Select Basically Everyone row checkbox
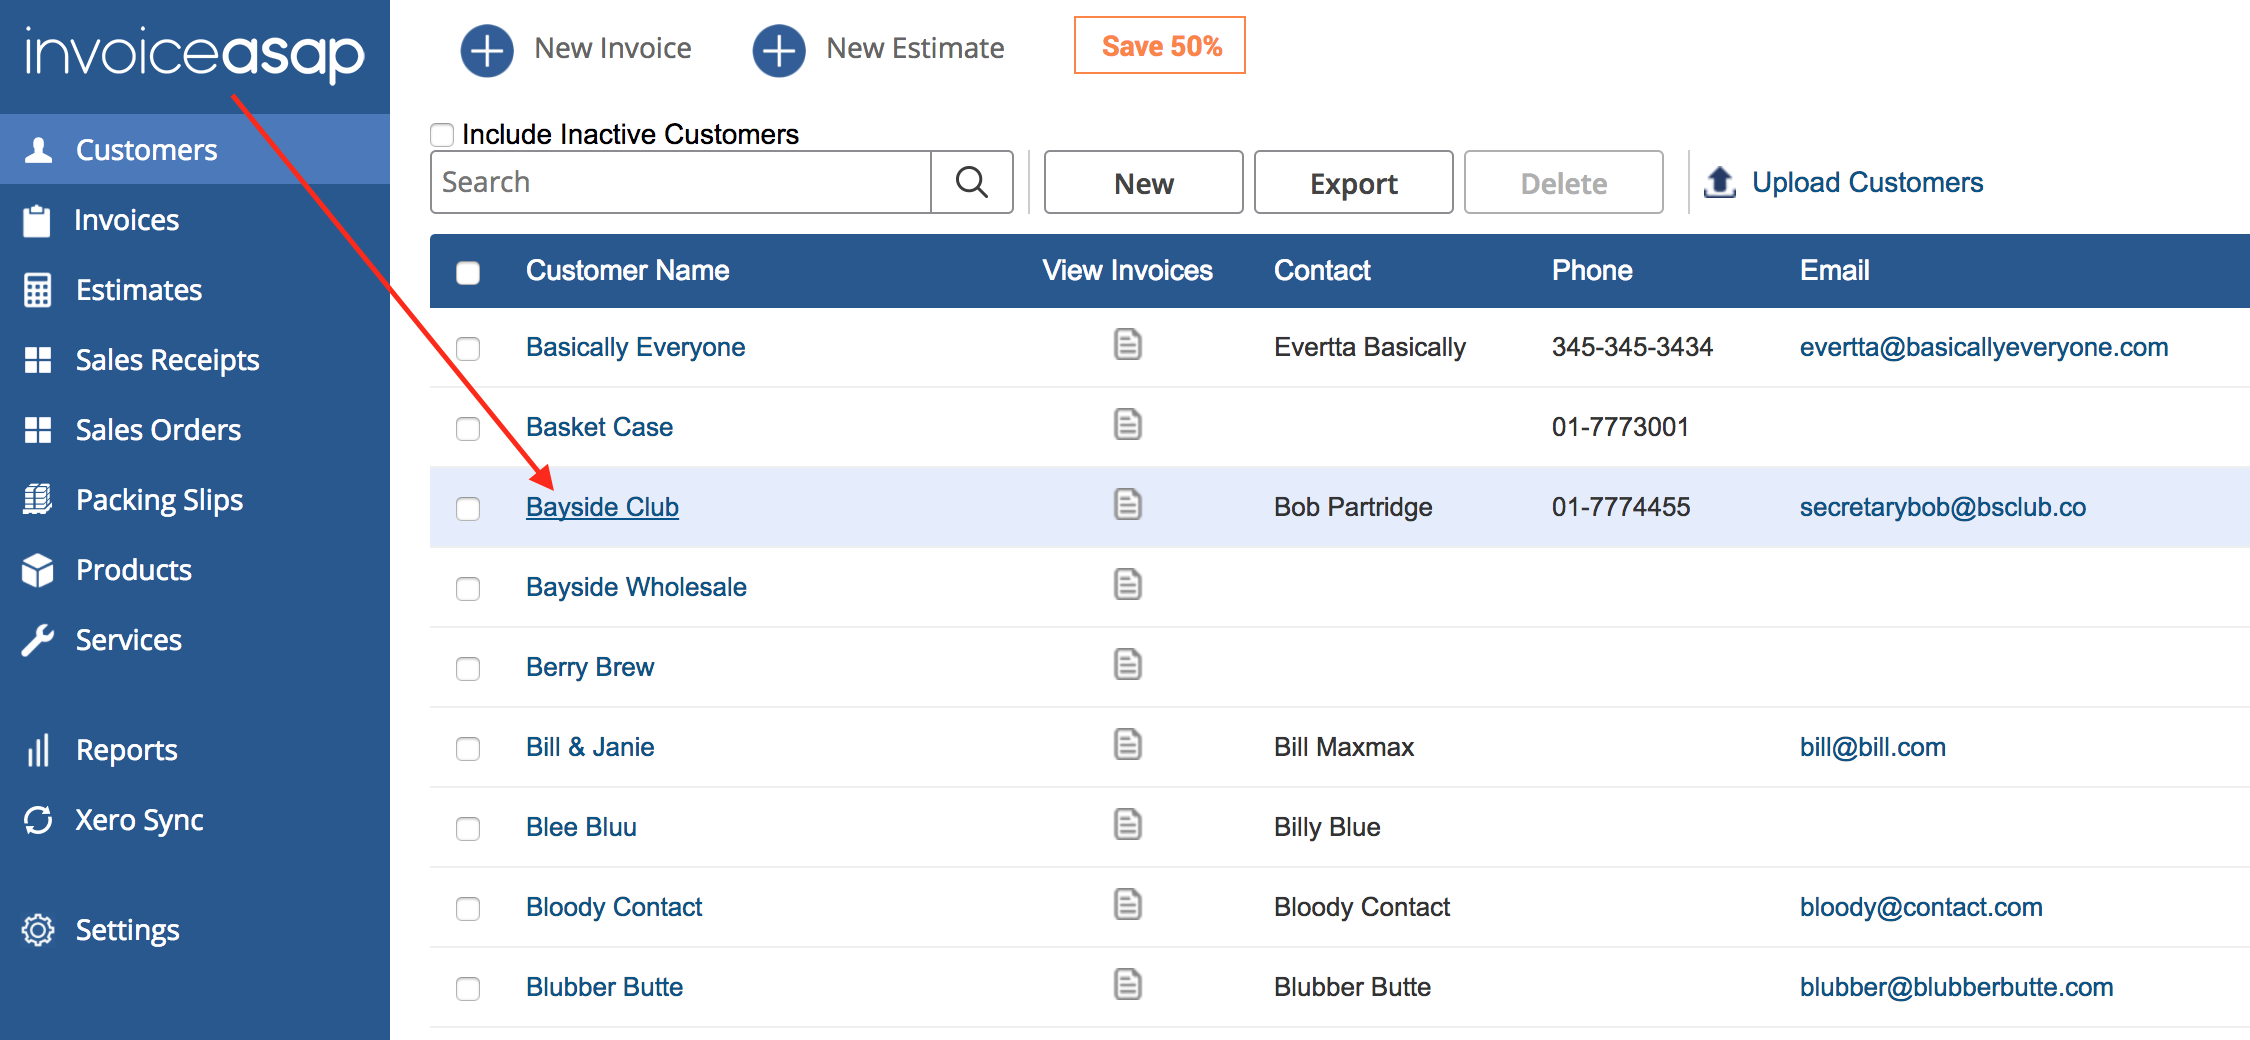 pos(468,348)
